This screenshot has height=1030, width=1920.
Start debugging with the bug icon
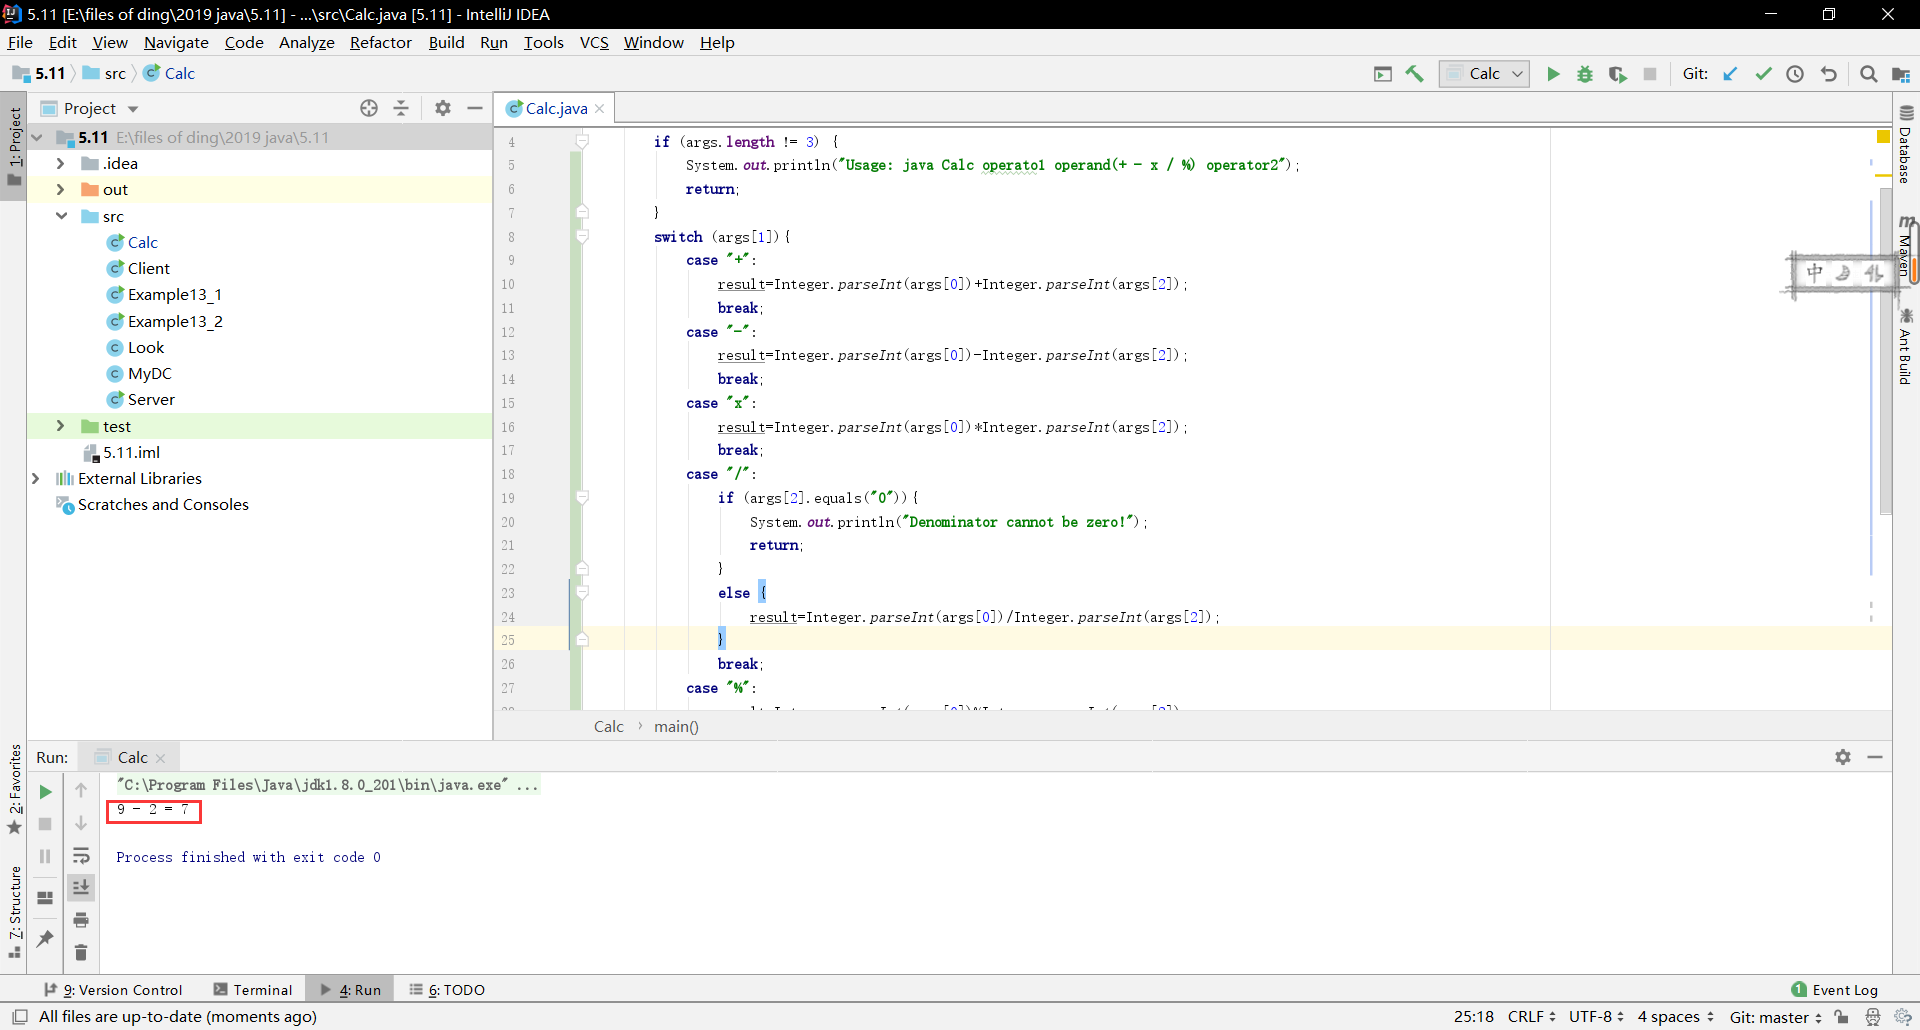pyautogui.click(x=1585, y=74)
